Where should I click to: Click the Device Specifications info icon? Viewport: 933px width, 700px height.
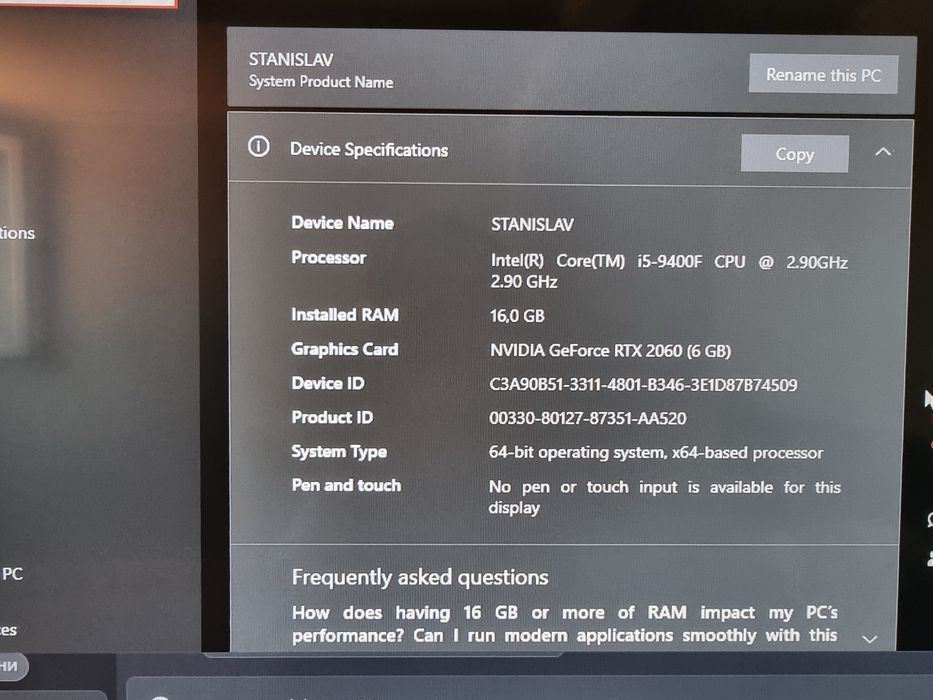point(259,146)
